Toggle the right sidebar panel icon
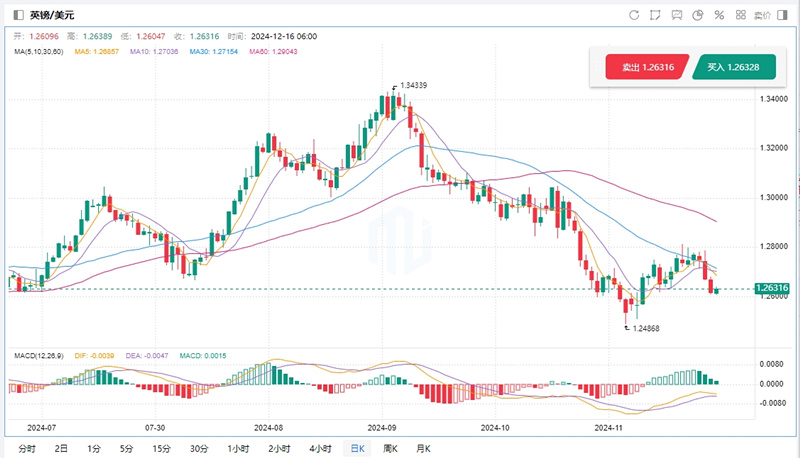800x458 pixels. coord(784,15)
